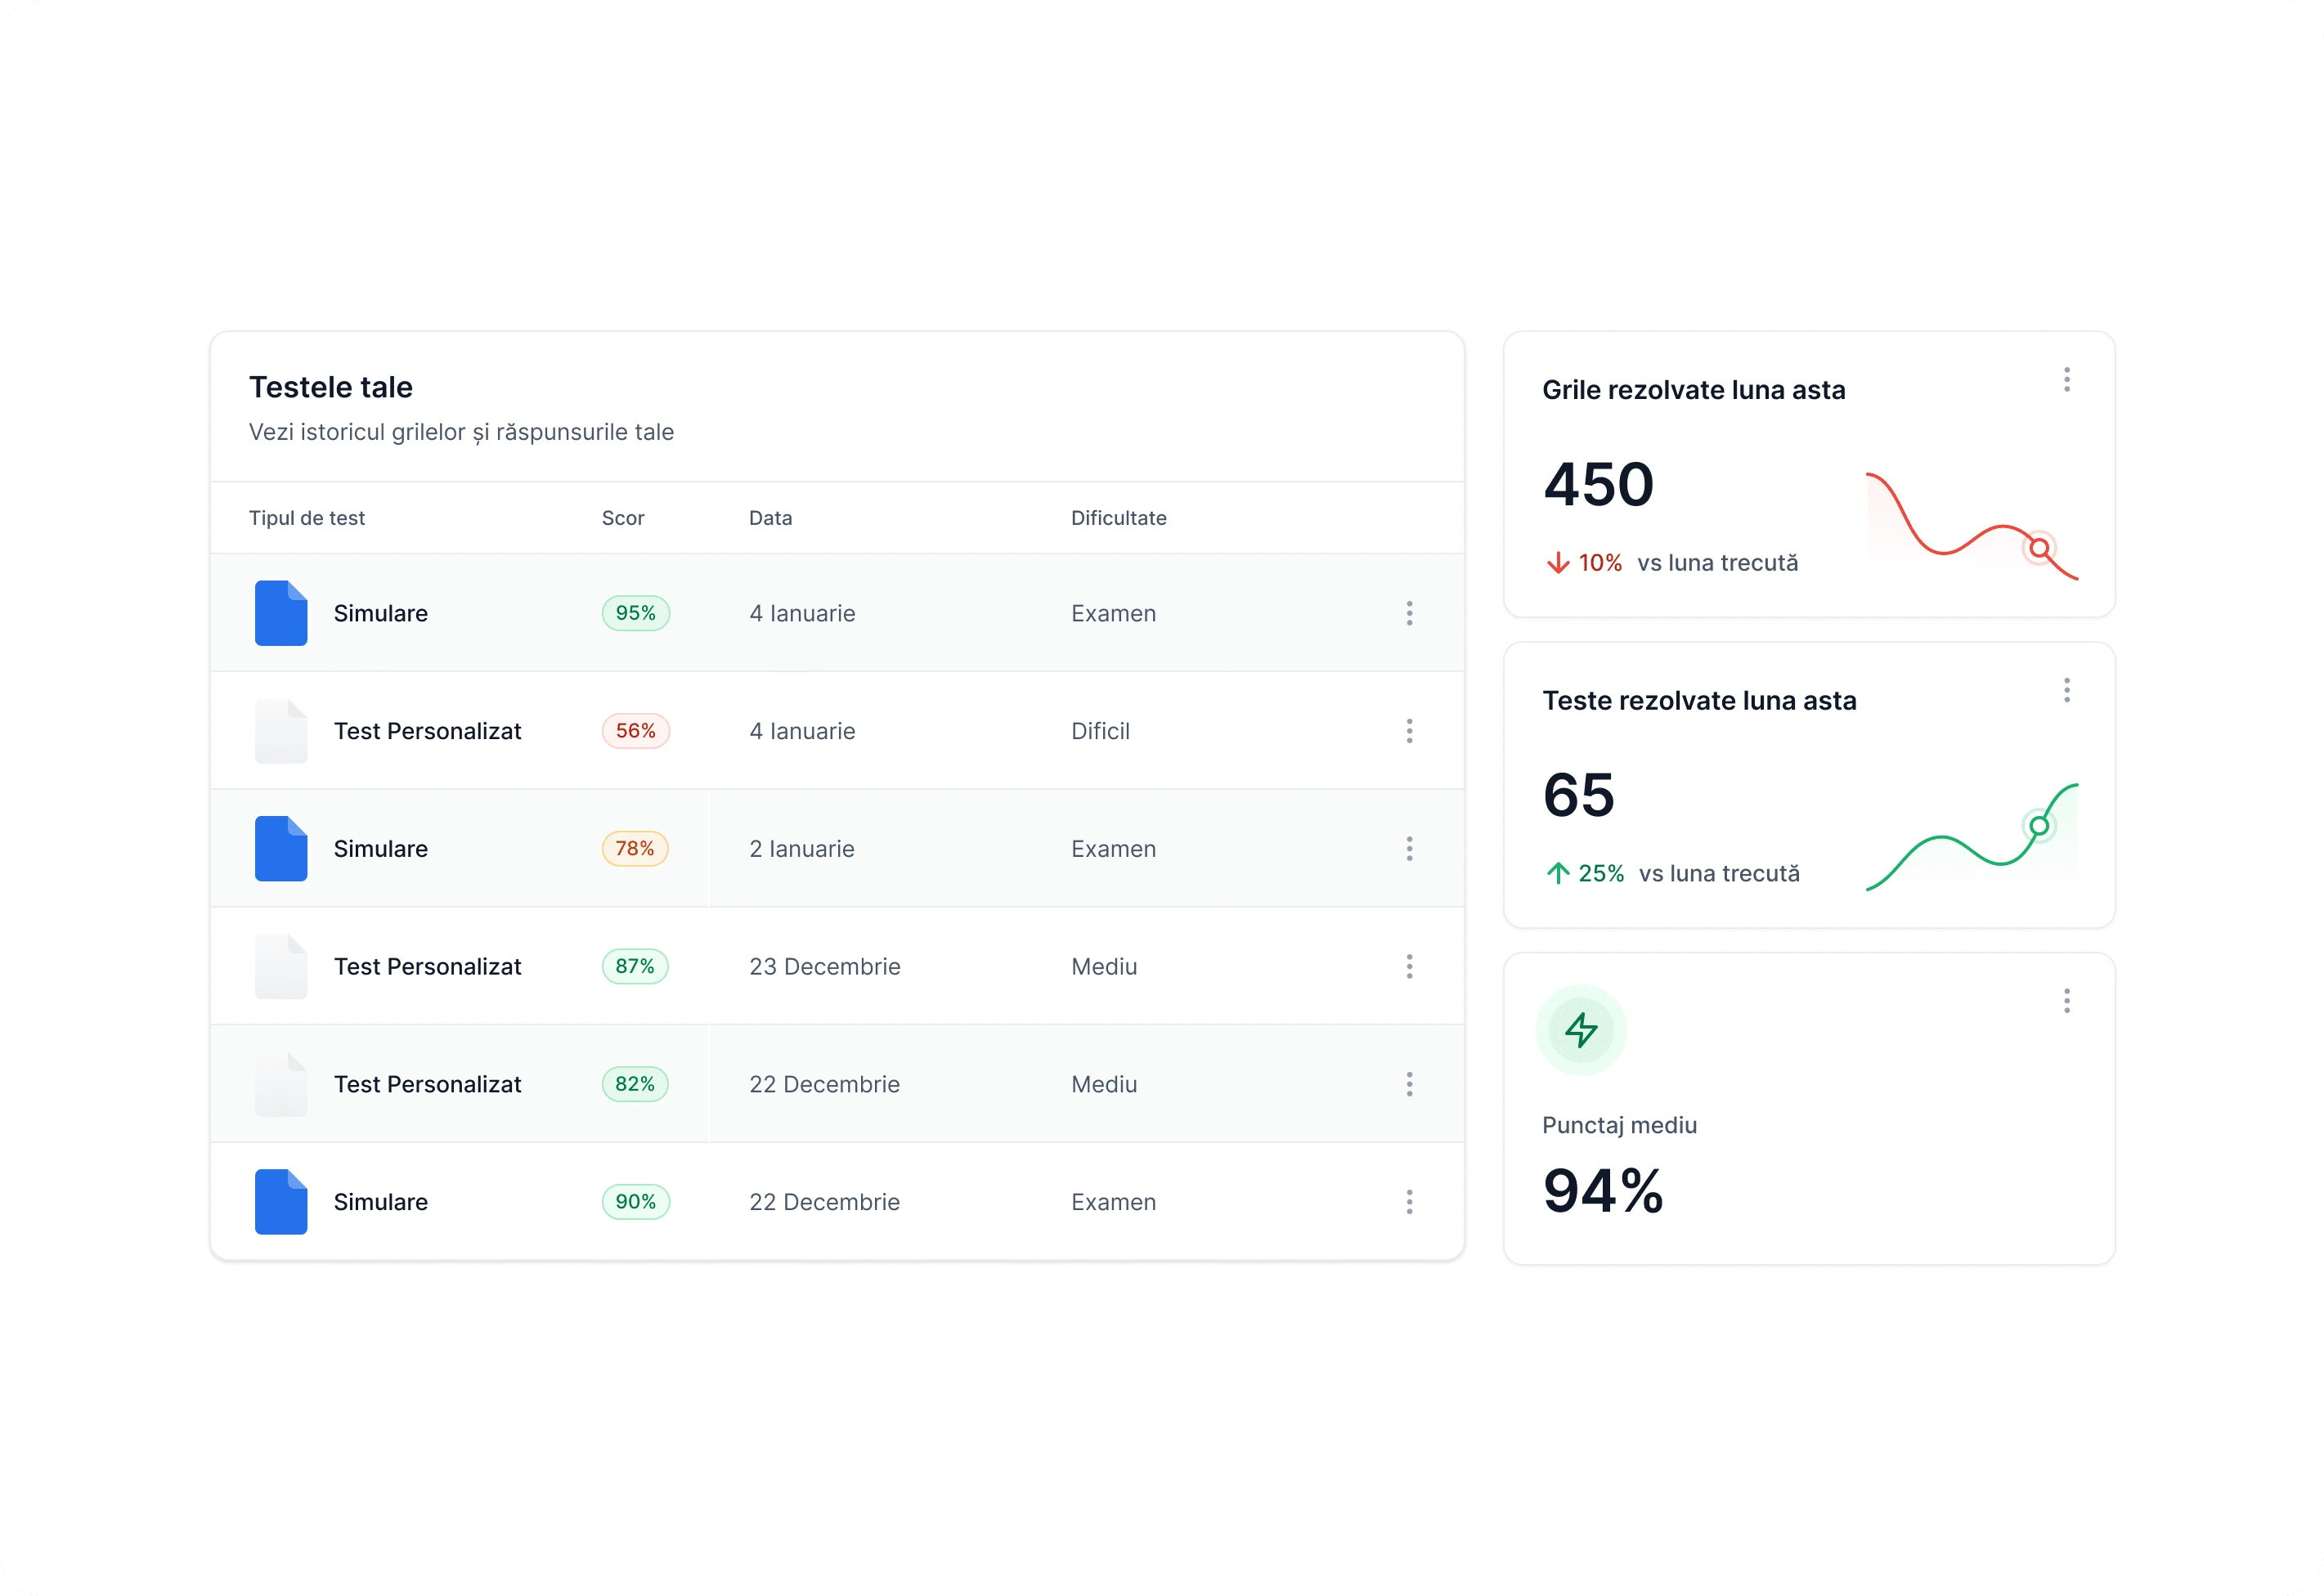Screen dimensions: 2324x1596
Task: Click the Punctaj mediu label
Action: click(x=1619, y=1125)
